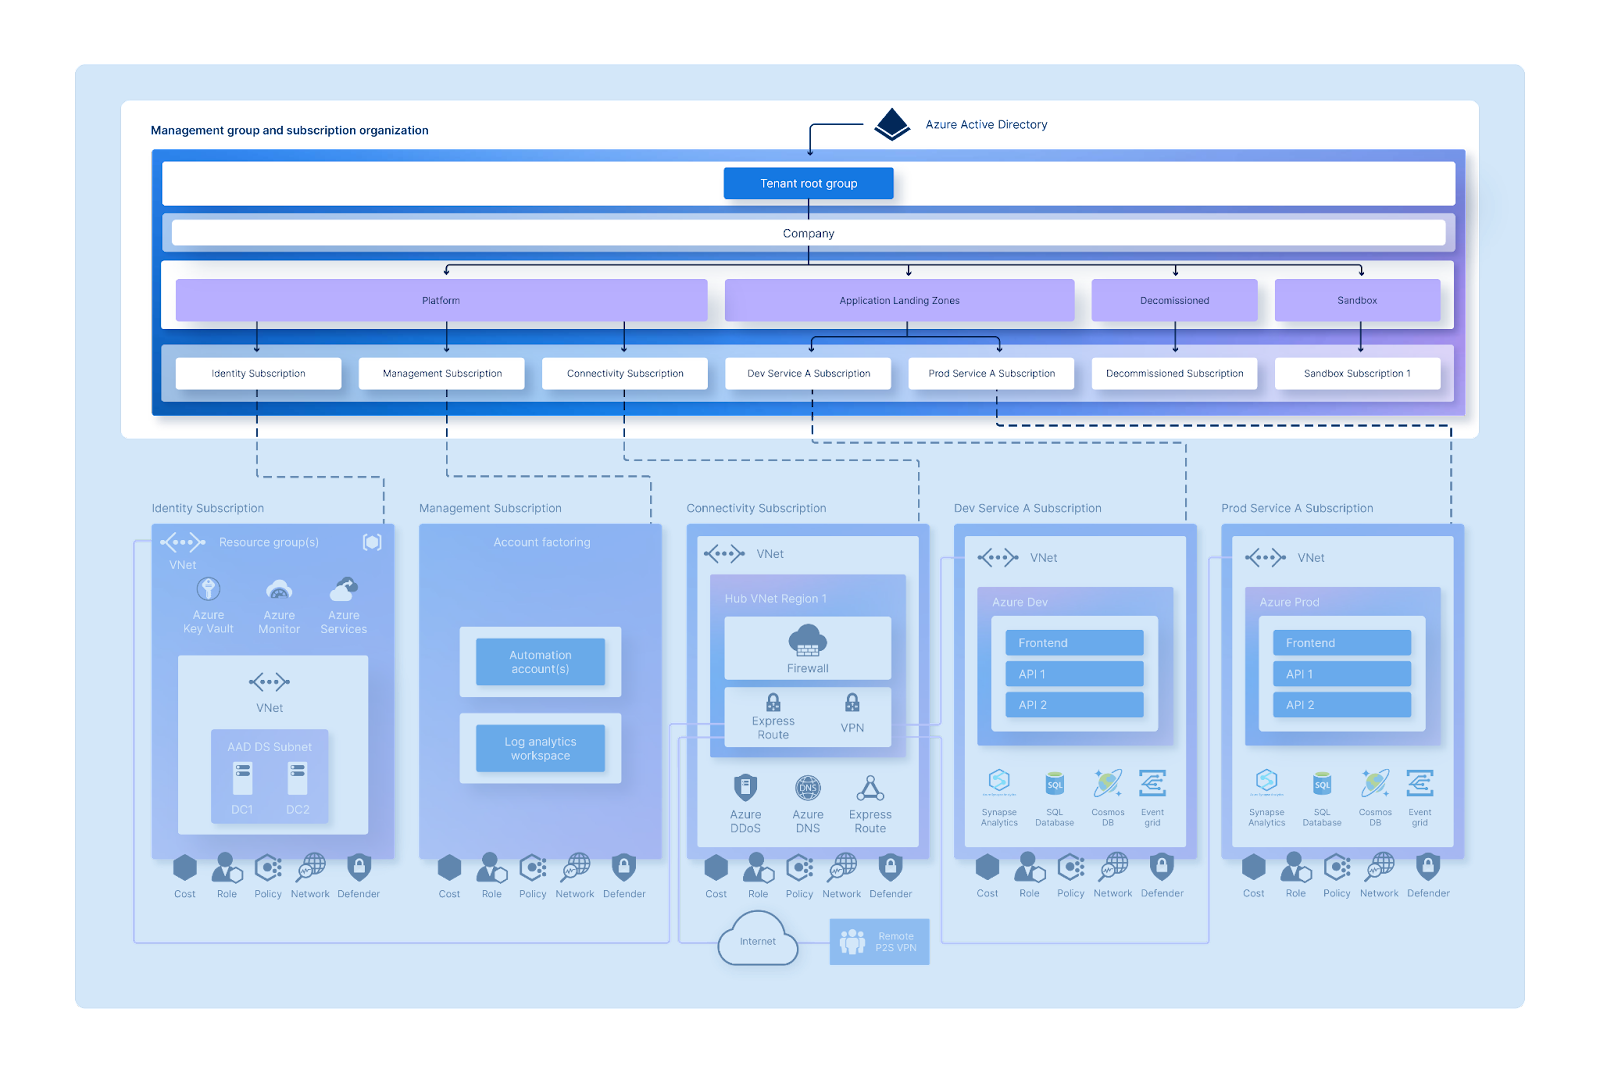Click the Application Landing Zones box
The height and width of the screenshot is (1073, 1600).
tap(900, 300)
